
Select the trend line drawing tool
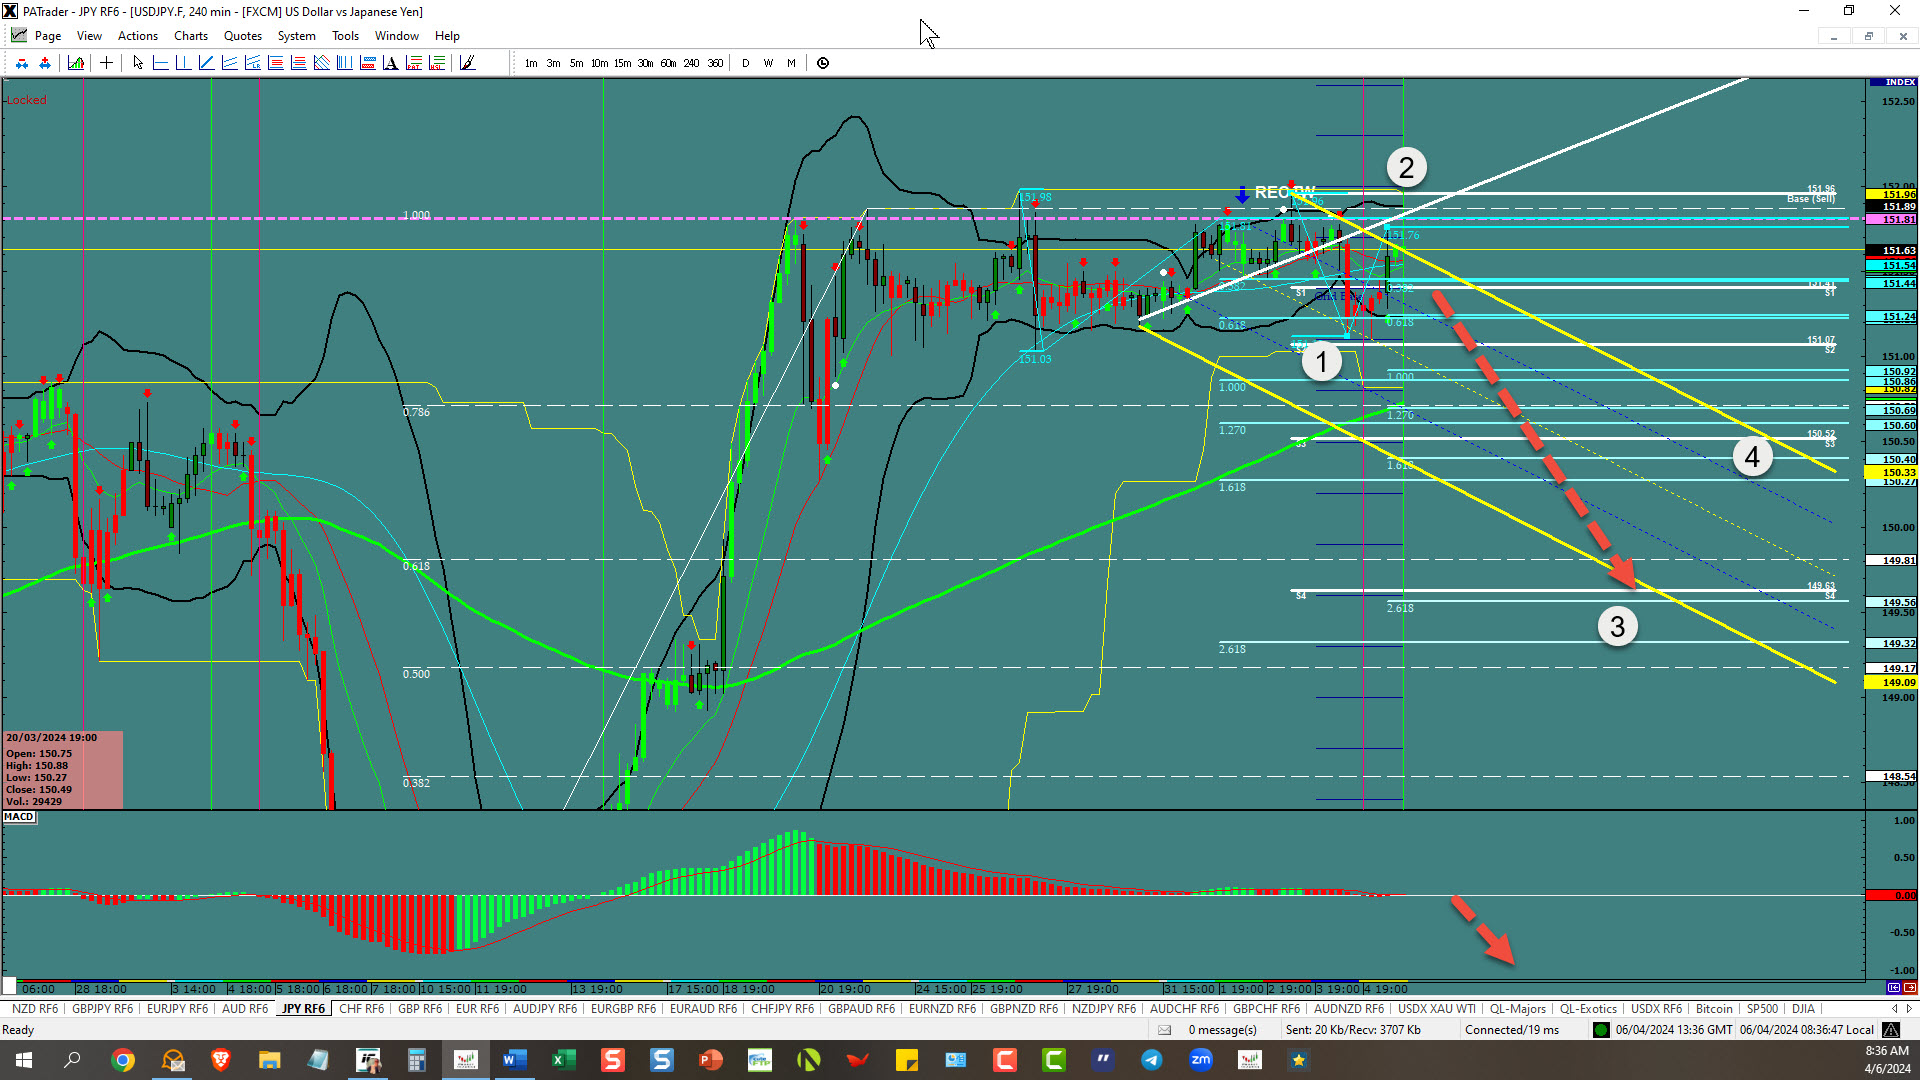click(x=206, y=63)
